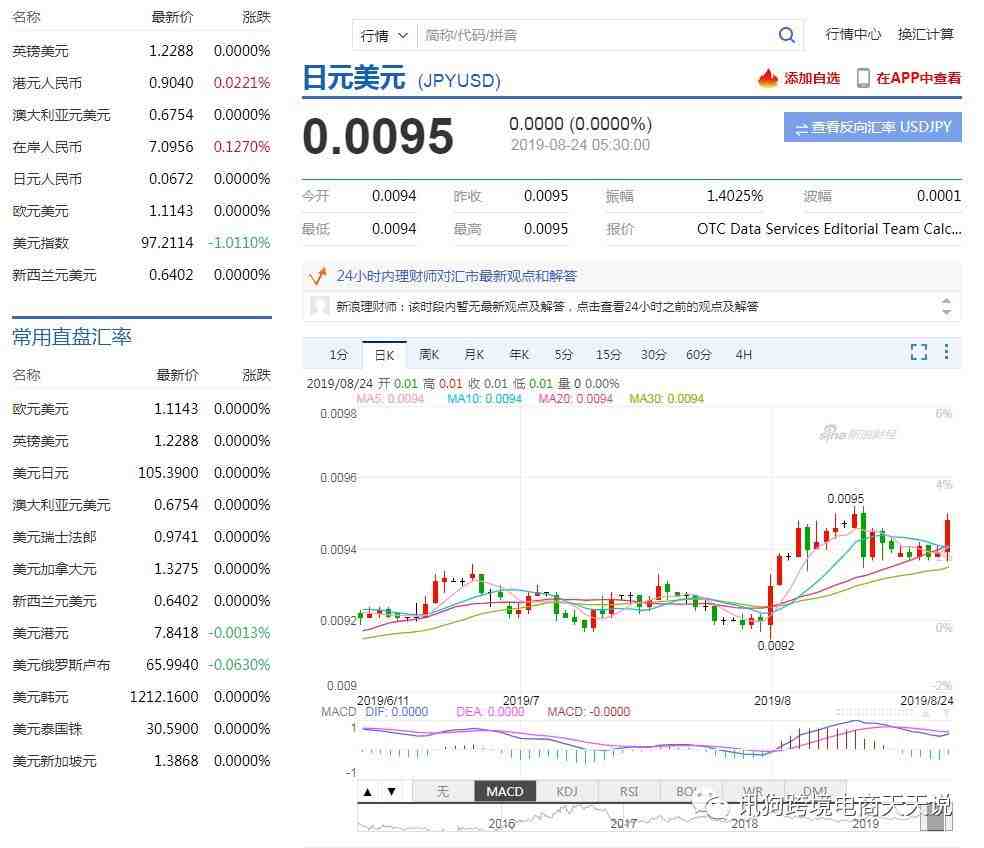Click the 2016 mark on the overview timeline
984x848 pixels.
point(502,824)
